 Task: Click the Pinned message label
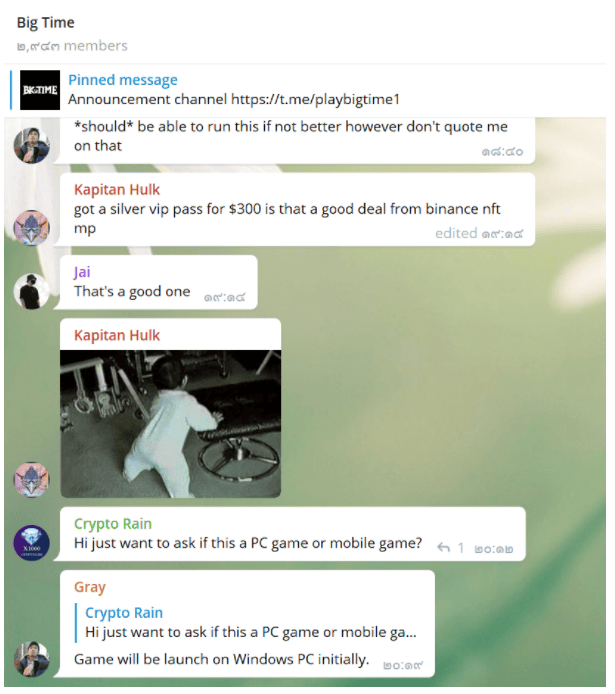coord(123,80)
